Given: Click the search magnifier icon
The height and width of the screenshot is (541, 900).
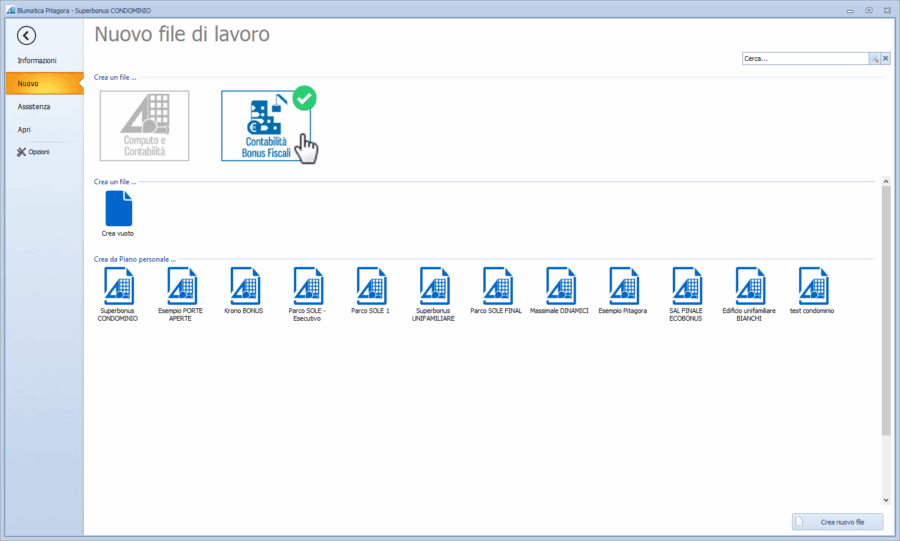Looking at the screenshot, I should [x=874, y=59].
